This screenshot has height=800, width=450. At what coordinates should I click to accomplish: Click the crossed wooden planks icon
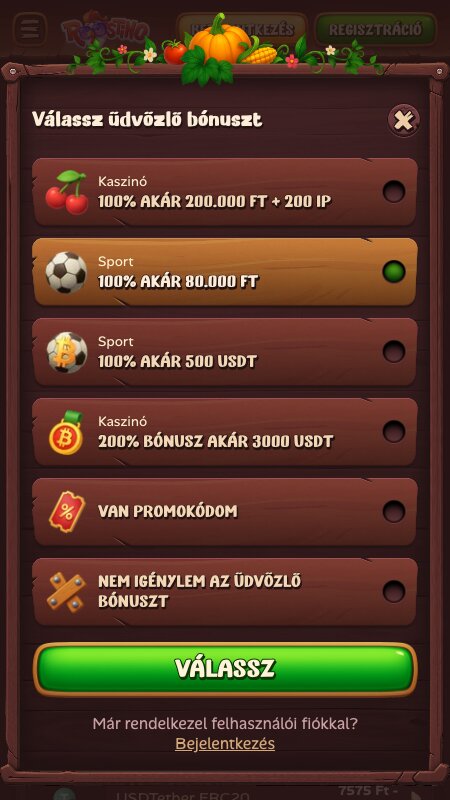tap(66, 592)
